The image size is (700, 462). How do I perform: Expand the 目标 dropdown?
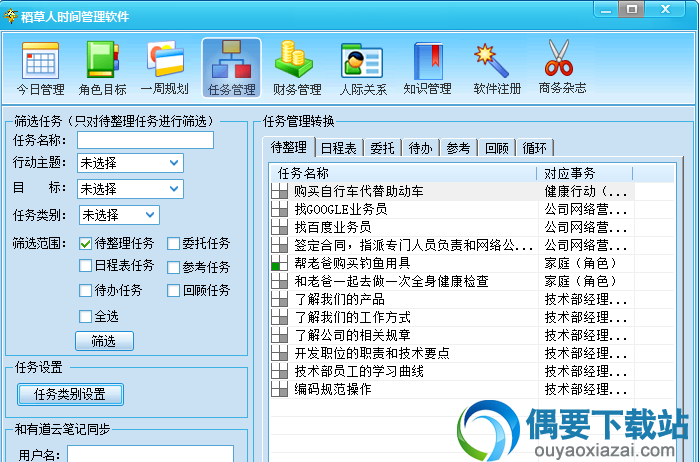pos(174,189)
